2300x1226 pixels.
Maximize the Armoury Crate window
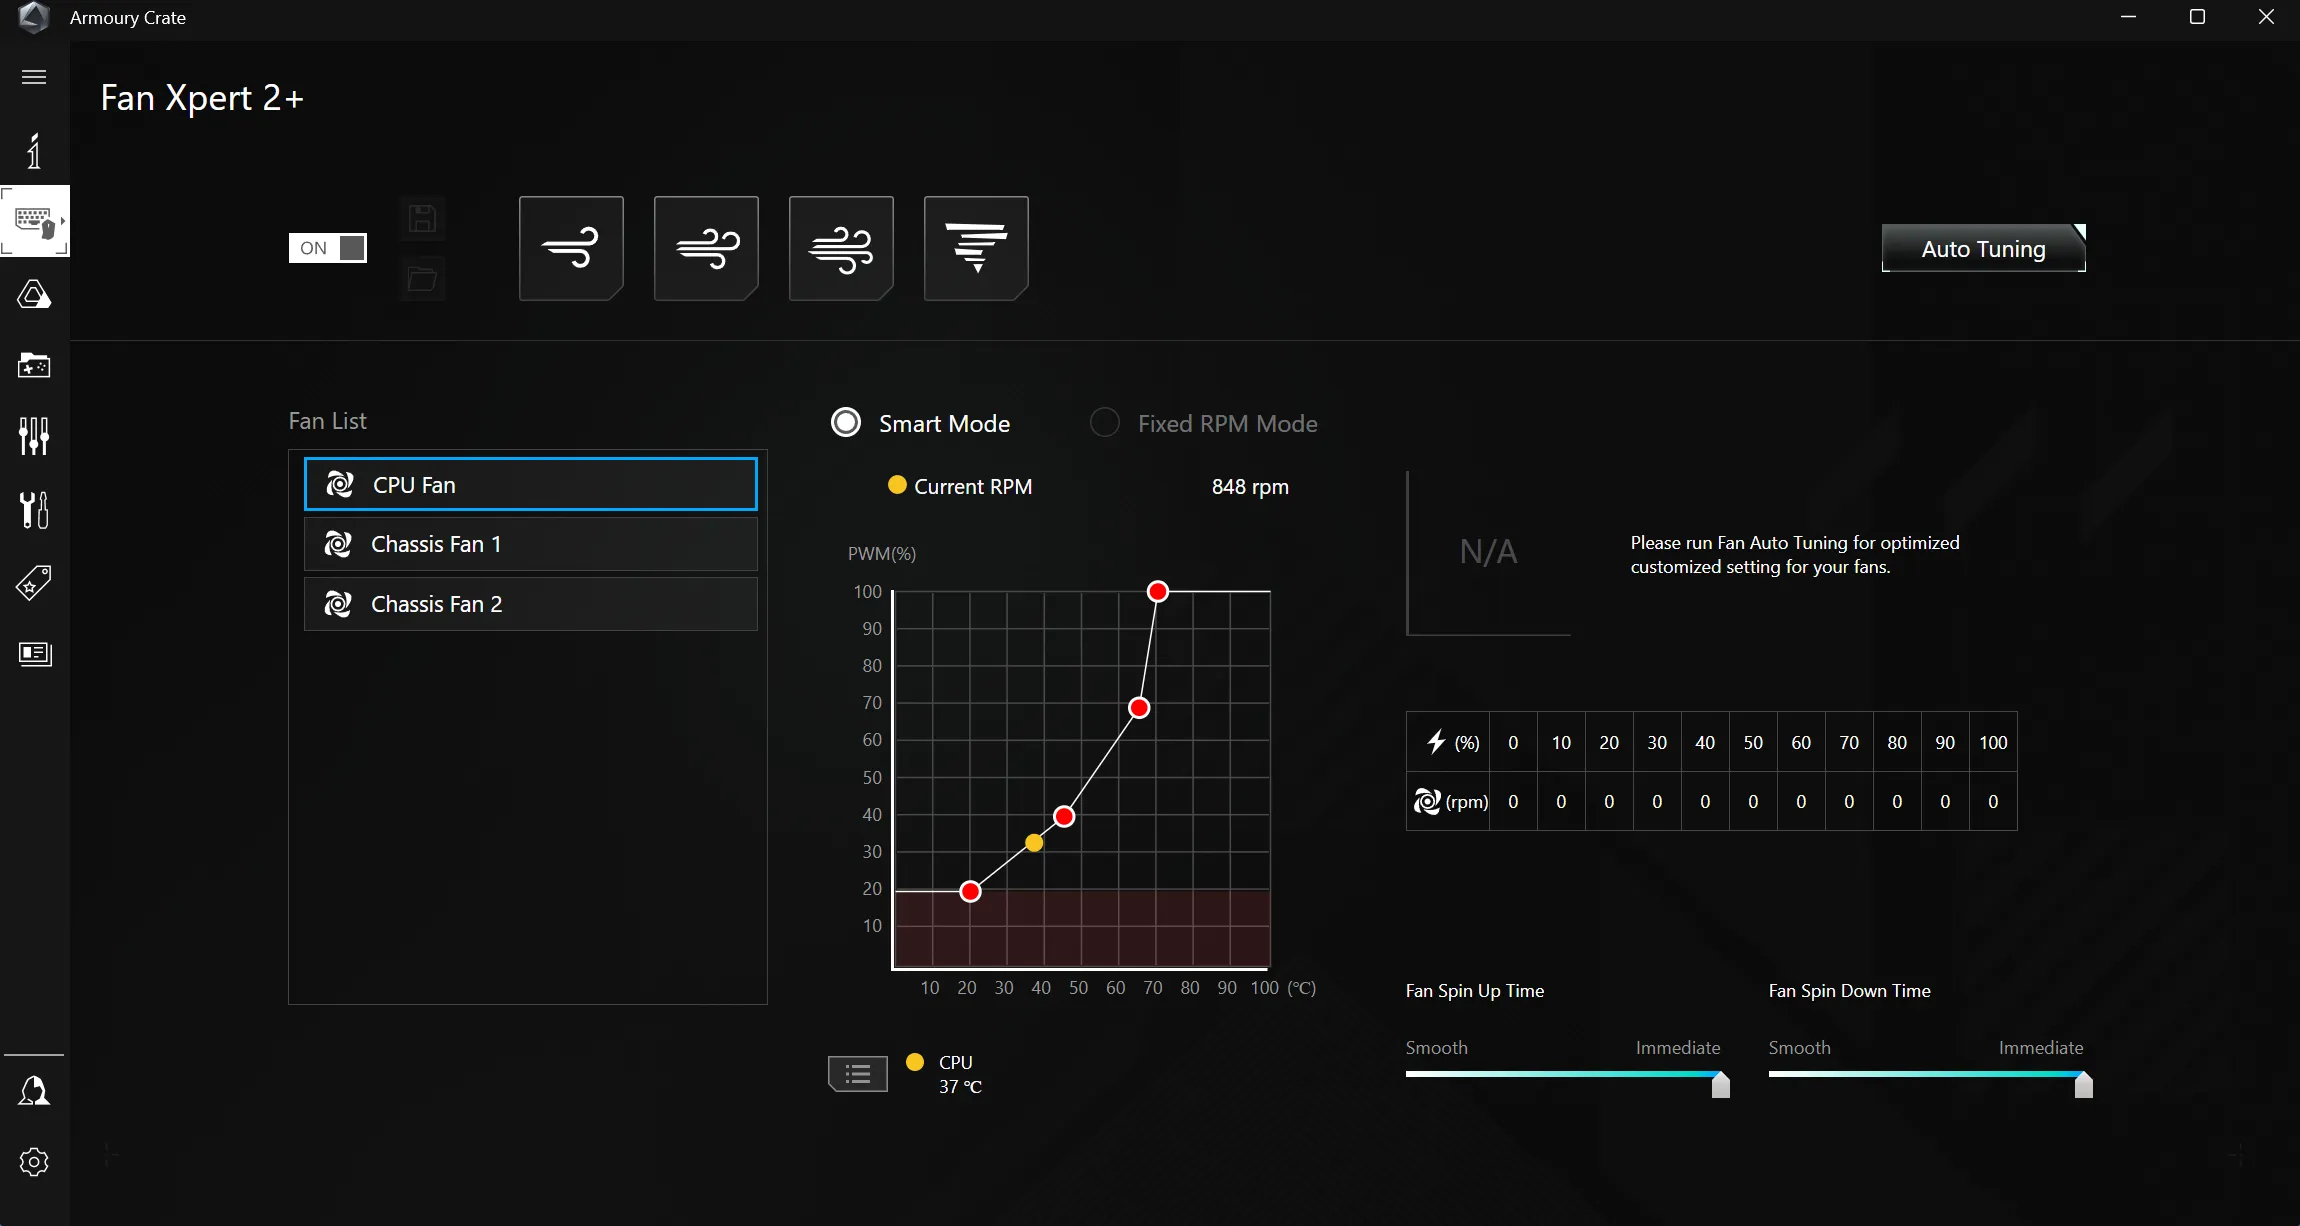point(2197,17)
